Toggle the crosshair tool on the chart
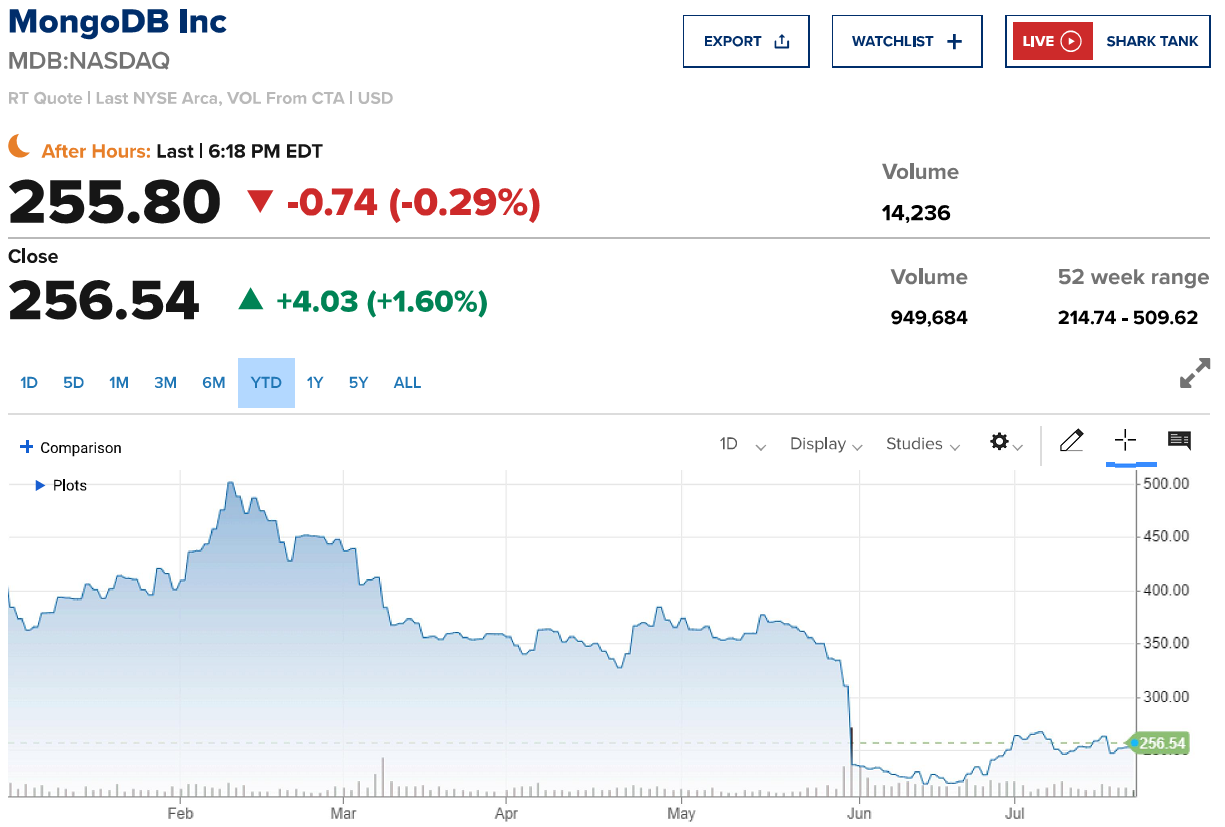Screen dimensions: 1225x827 pos(1126,441)
